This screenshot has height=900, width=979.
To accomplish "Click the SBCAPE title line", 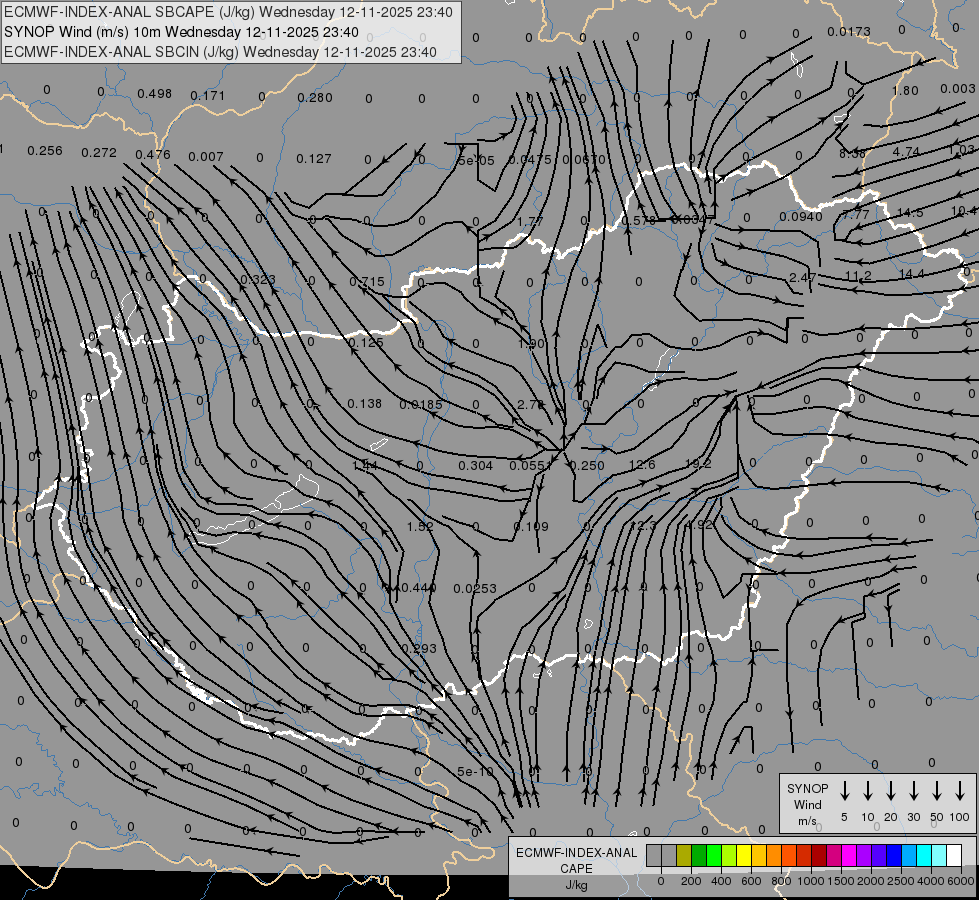I will tap(228, 12).
